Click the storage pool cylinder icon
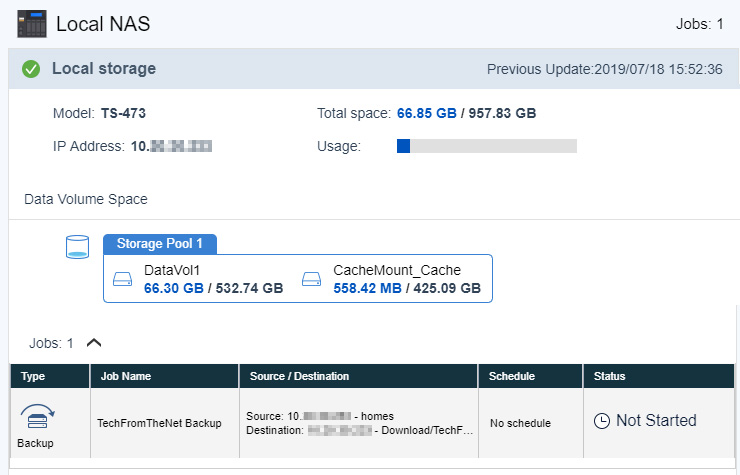740x475 pixels. click(77, 247)
